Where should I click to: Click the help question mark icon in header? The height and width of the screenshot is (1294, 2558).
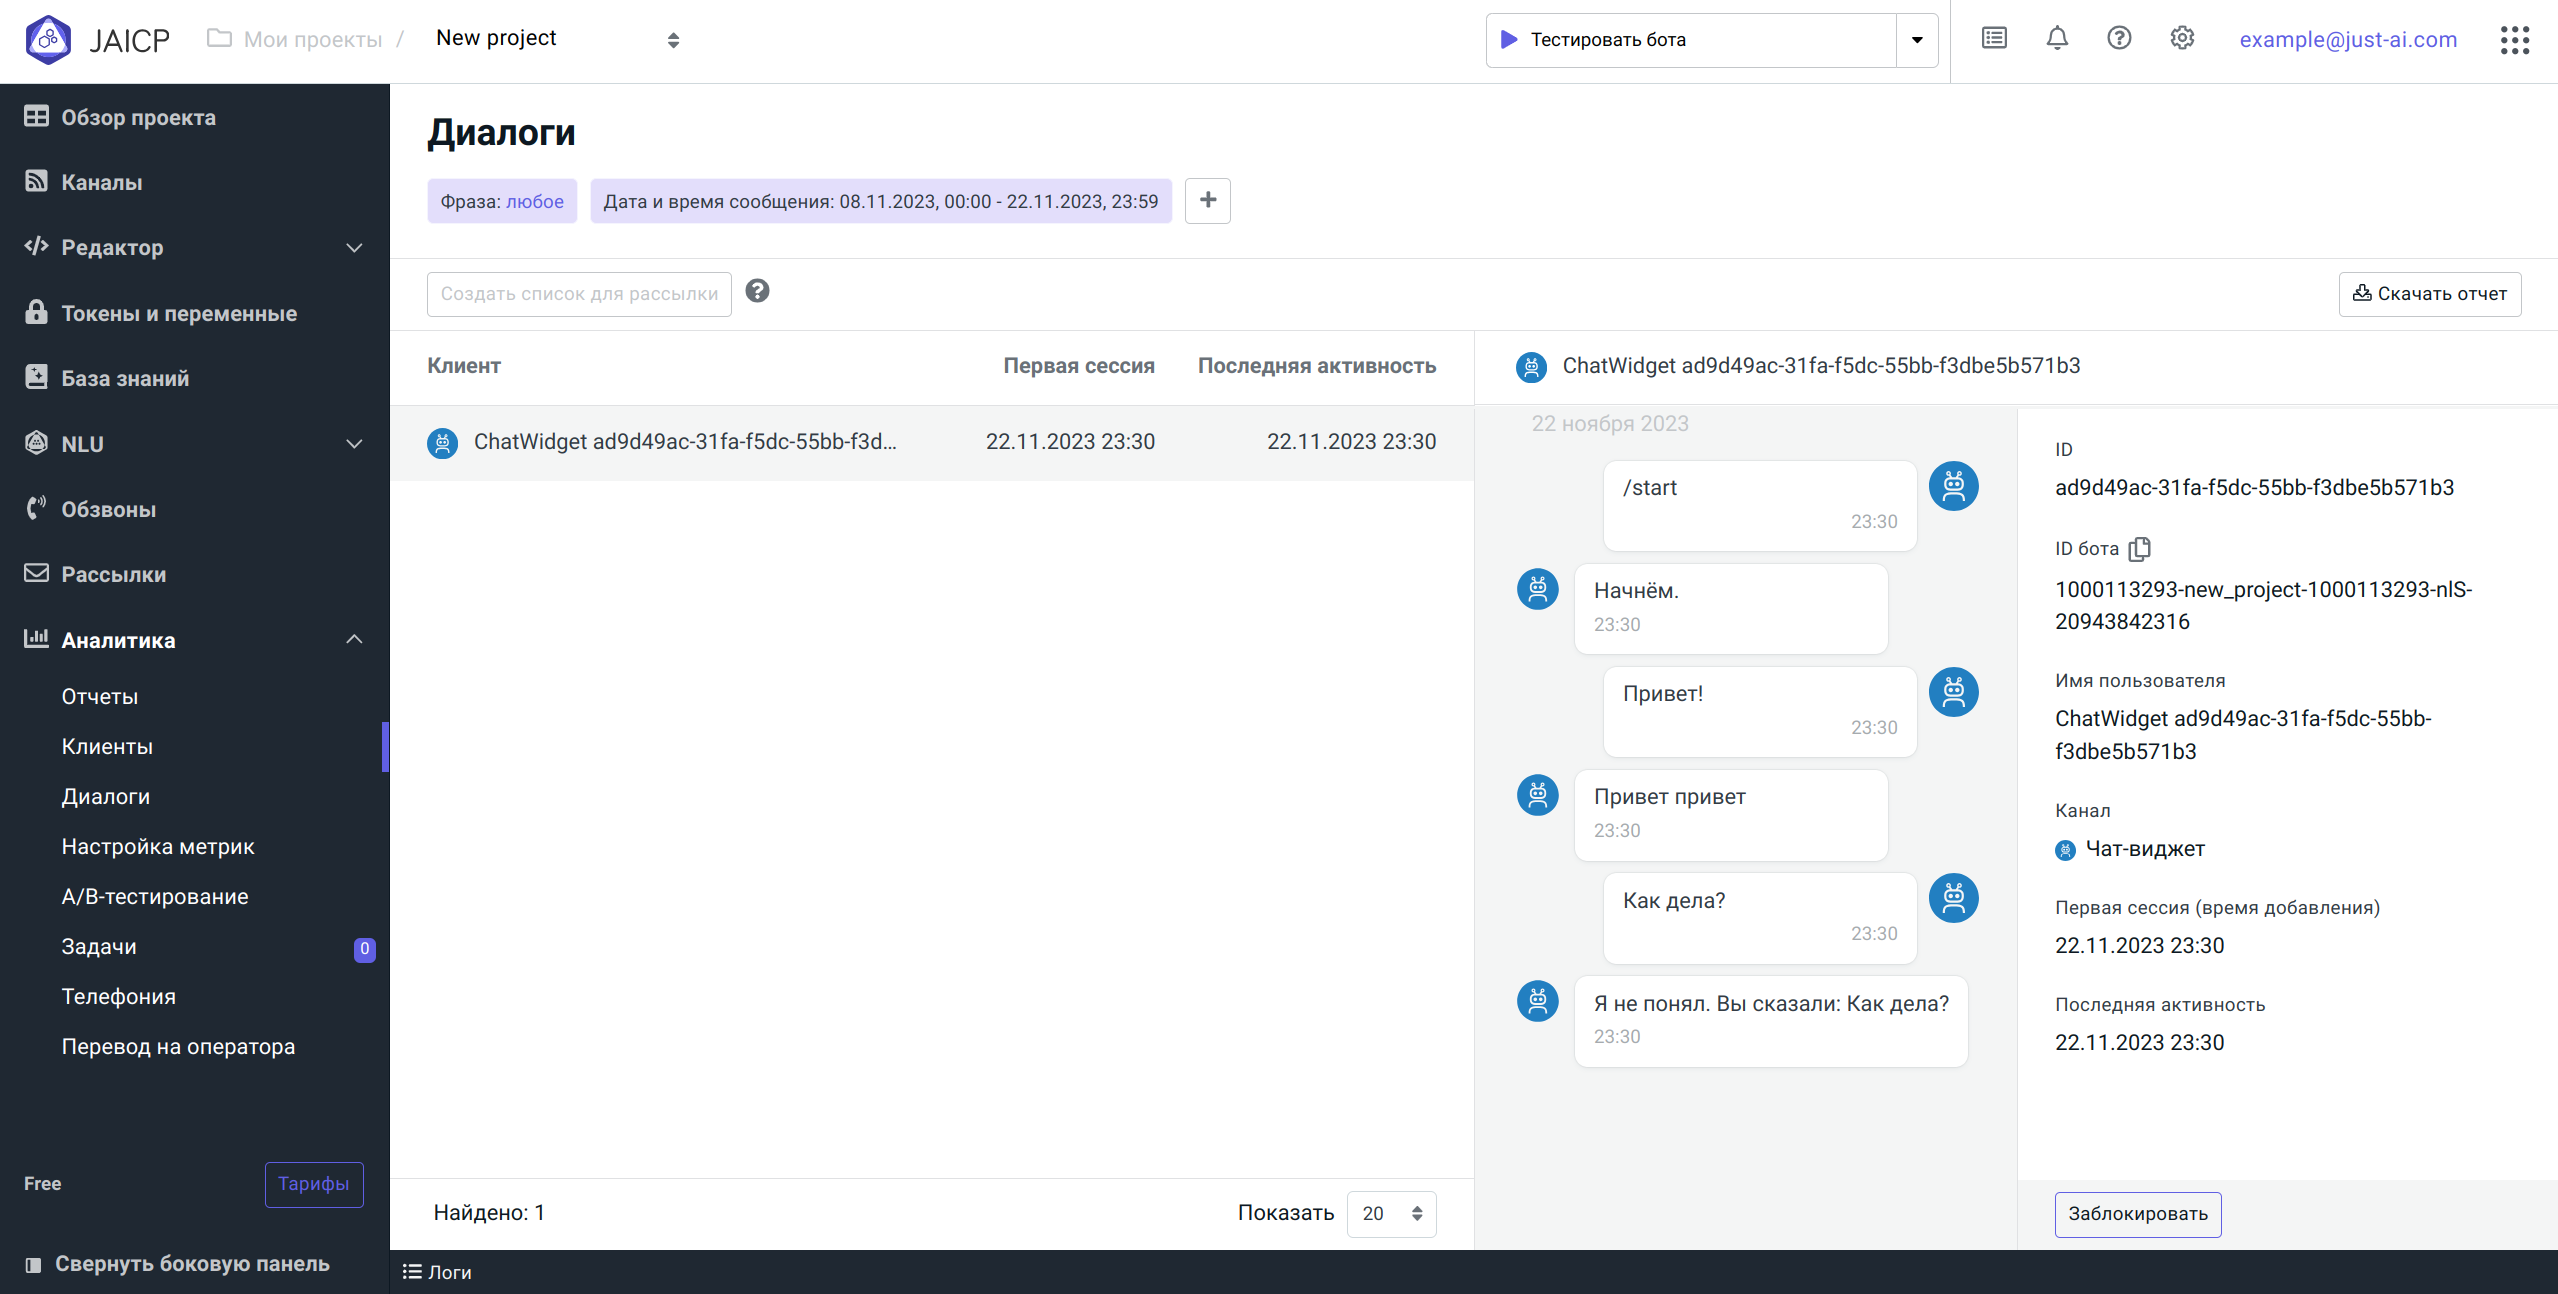pyautogui.click(x=2119, y=39)
